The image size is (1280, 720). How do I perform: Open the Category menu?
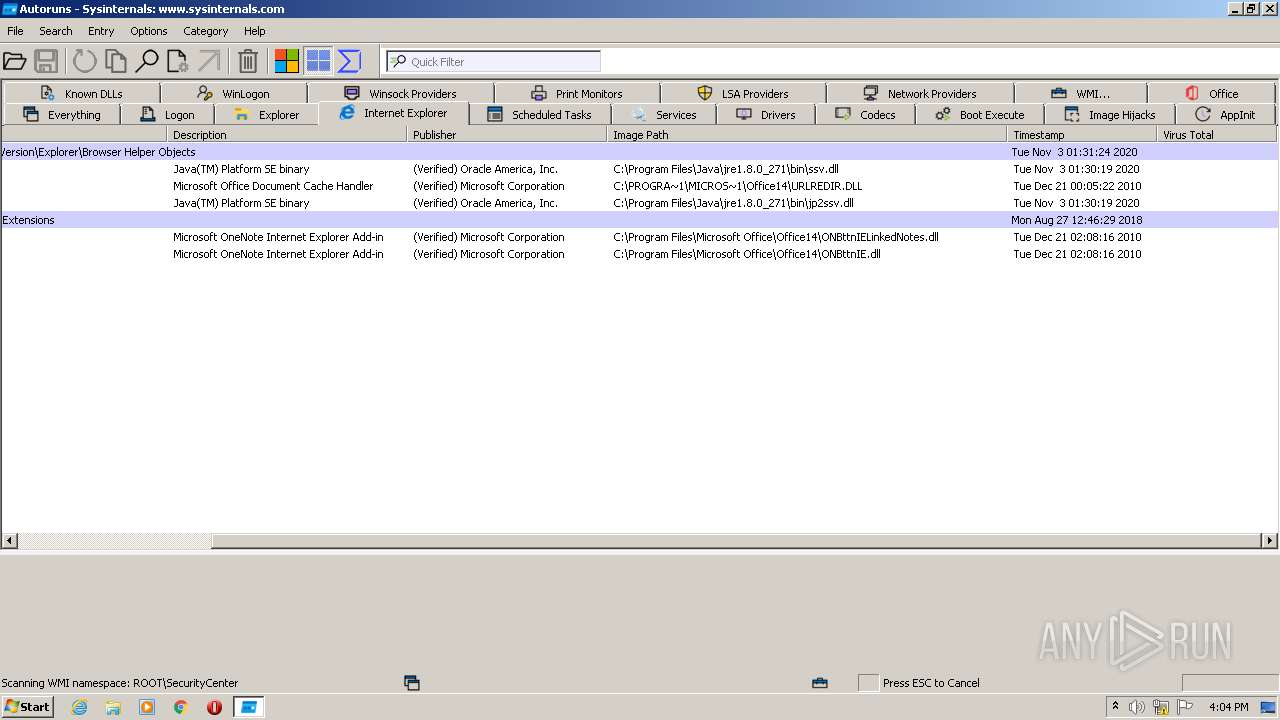[x=206, y=31]
